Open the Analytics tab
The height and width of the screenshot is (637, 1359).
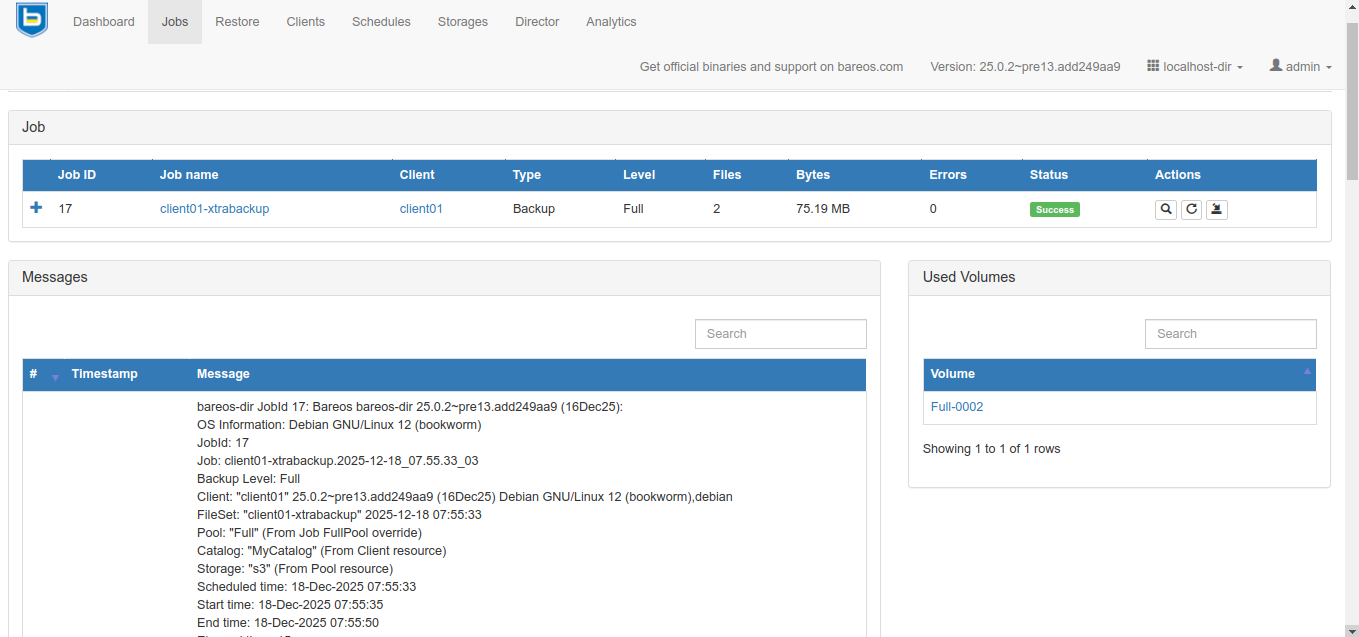pyautogui.click(x=611, y=22)
